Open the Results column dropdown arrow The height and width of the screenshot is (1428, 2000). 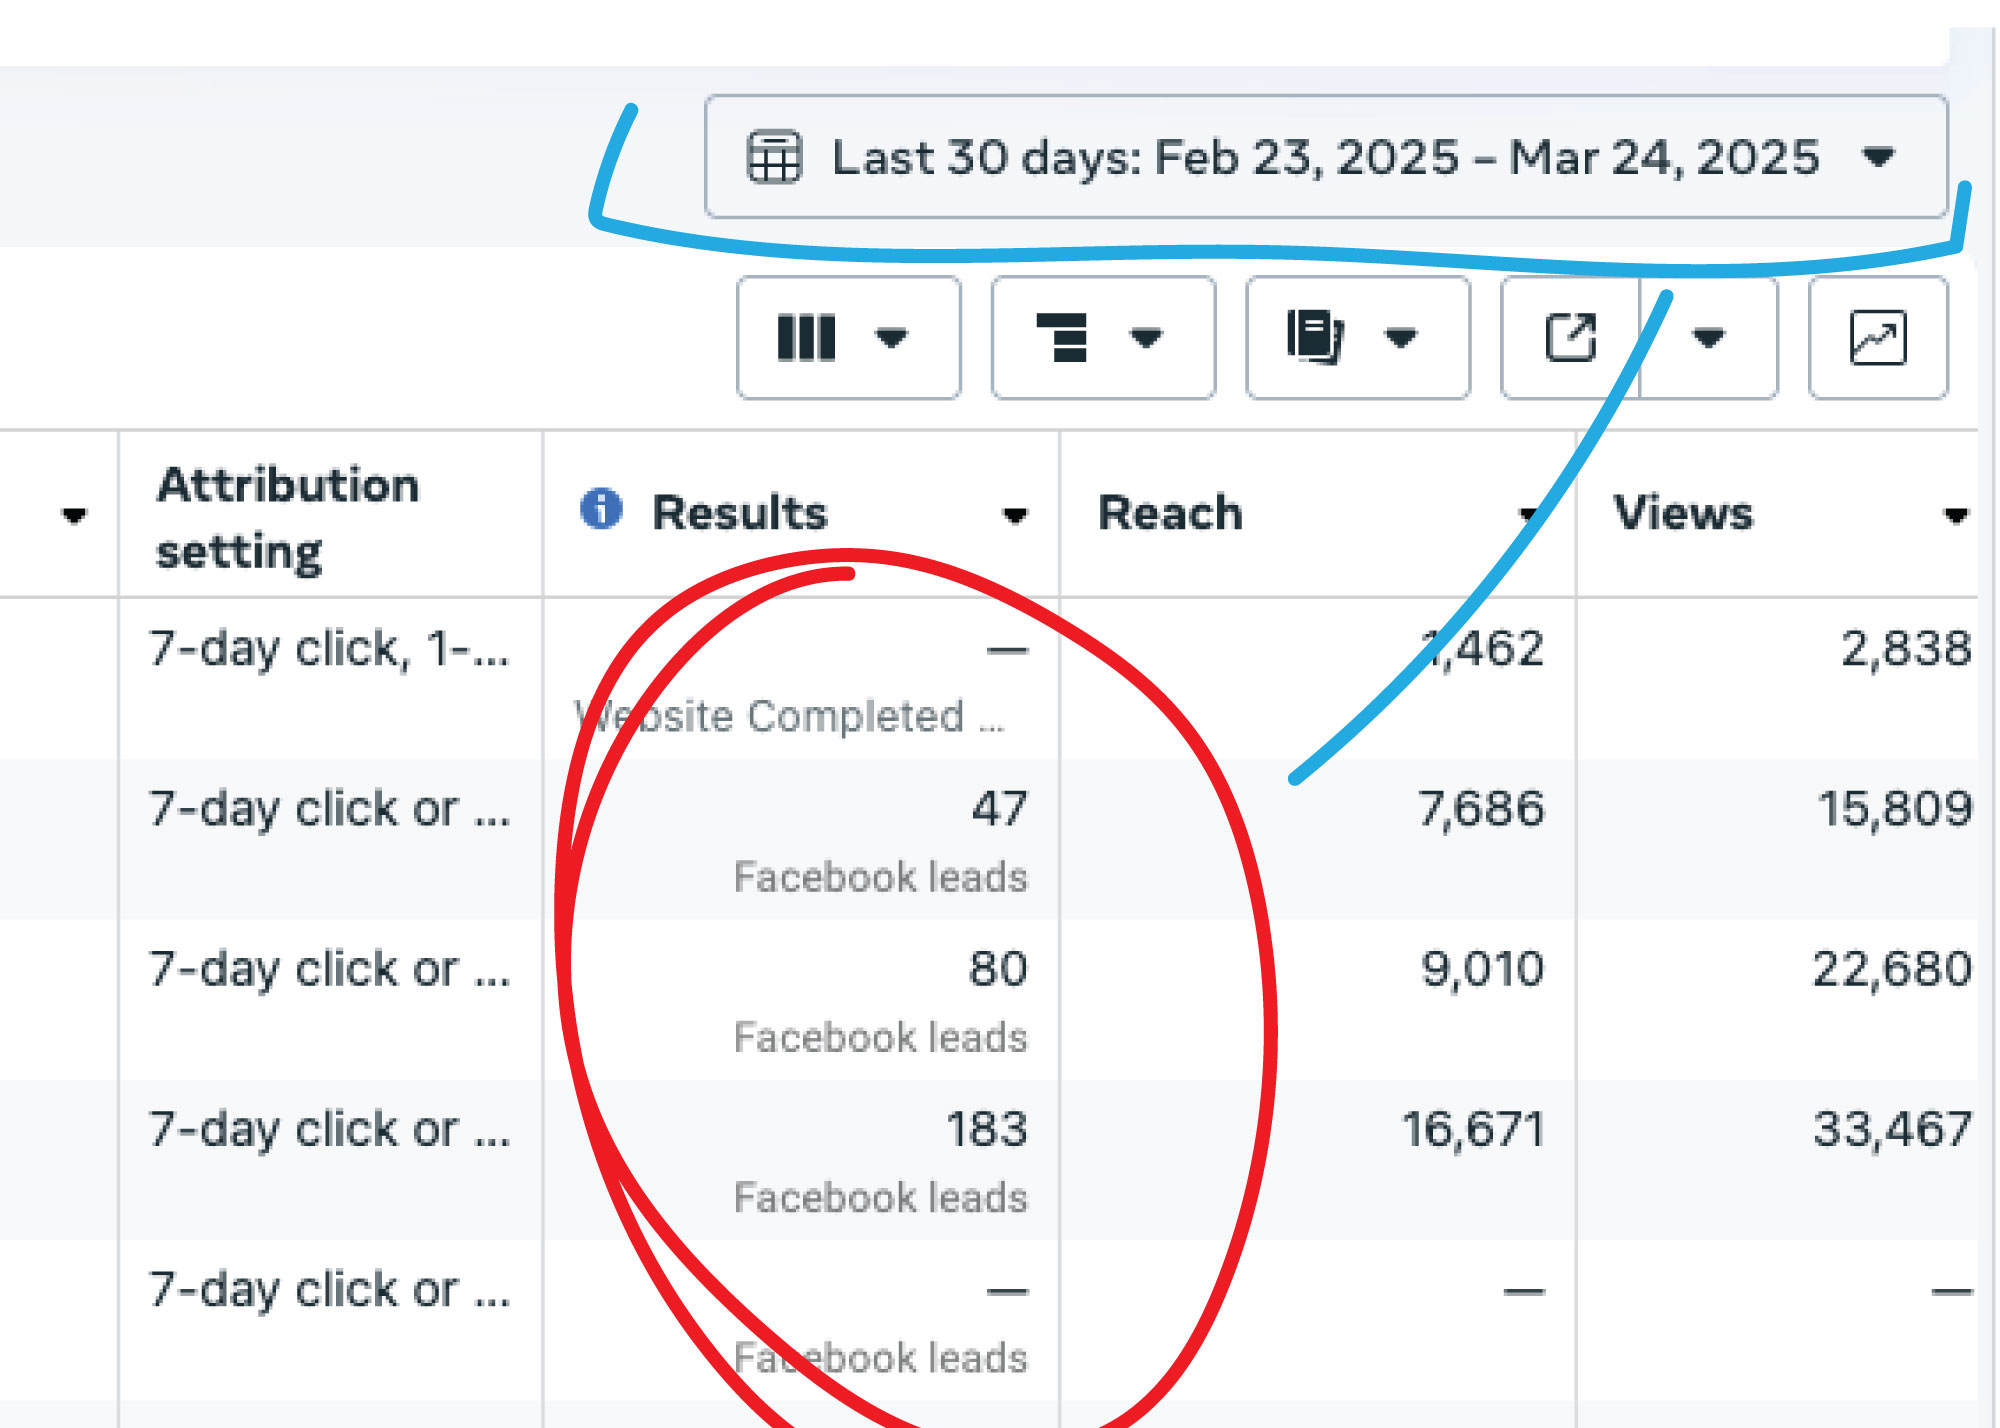point(1014,516)
